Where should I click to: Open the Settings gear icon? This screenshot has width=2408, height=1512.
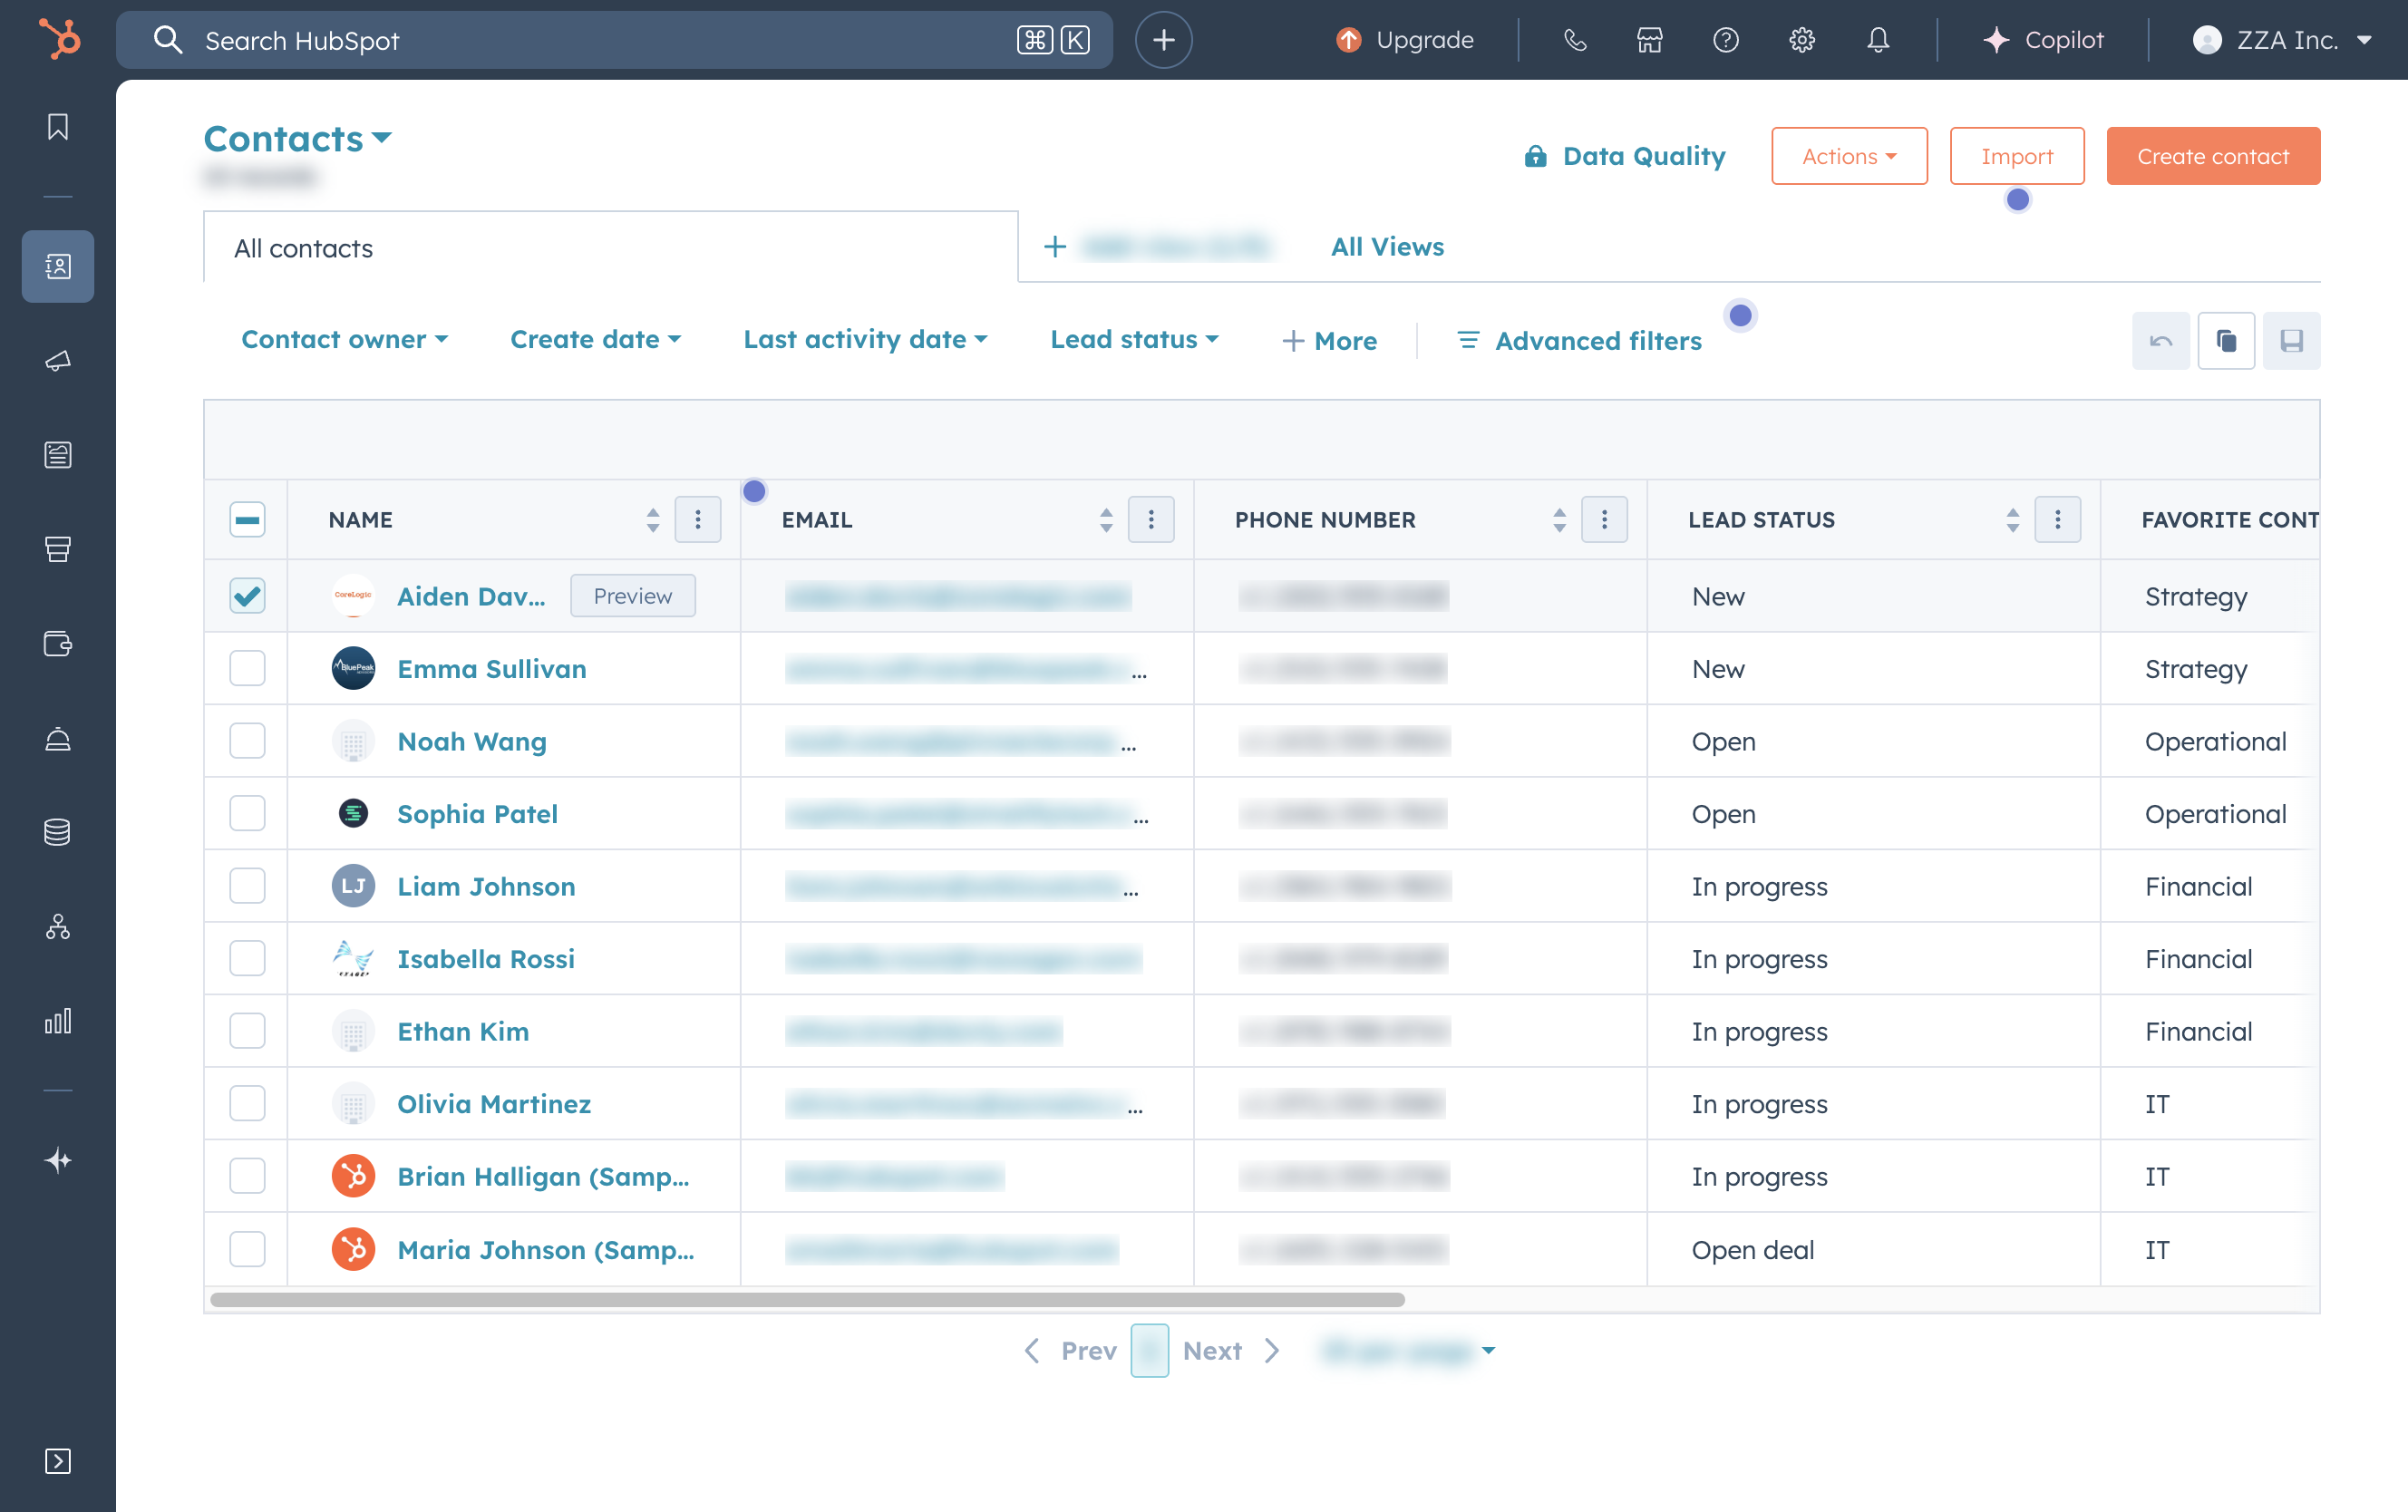(x=1802, y=40)
